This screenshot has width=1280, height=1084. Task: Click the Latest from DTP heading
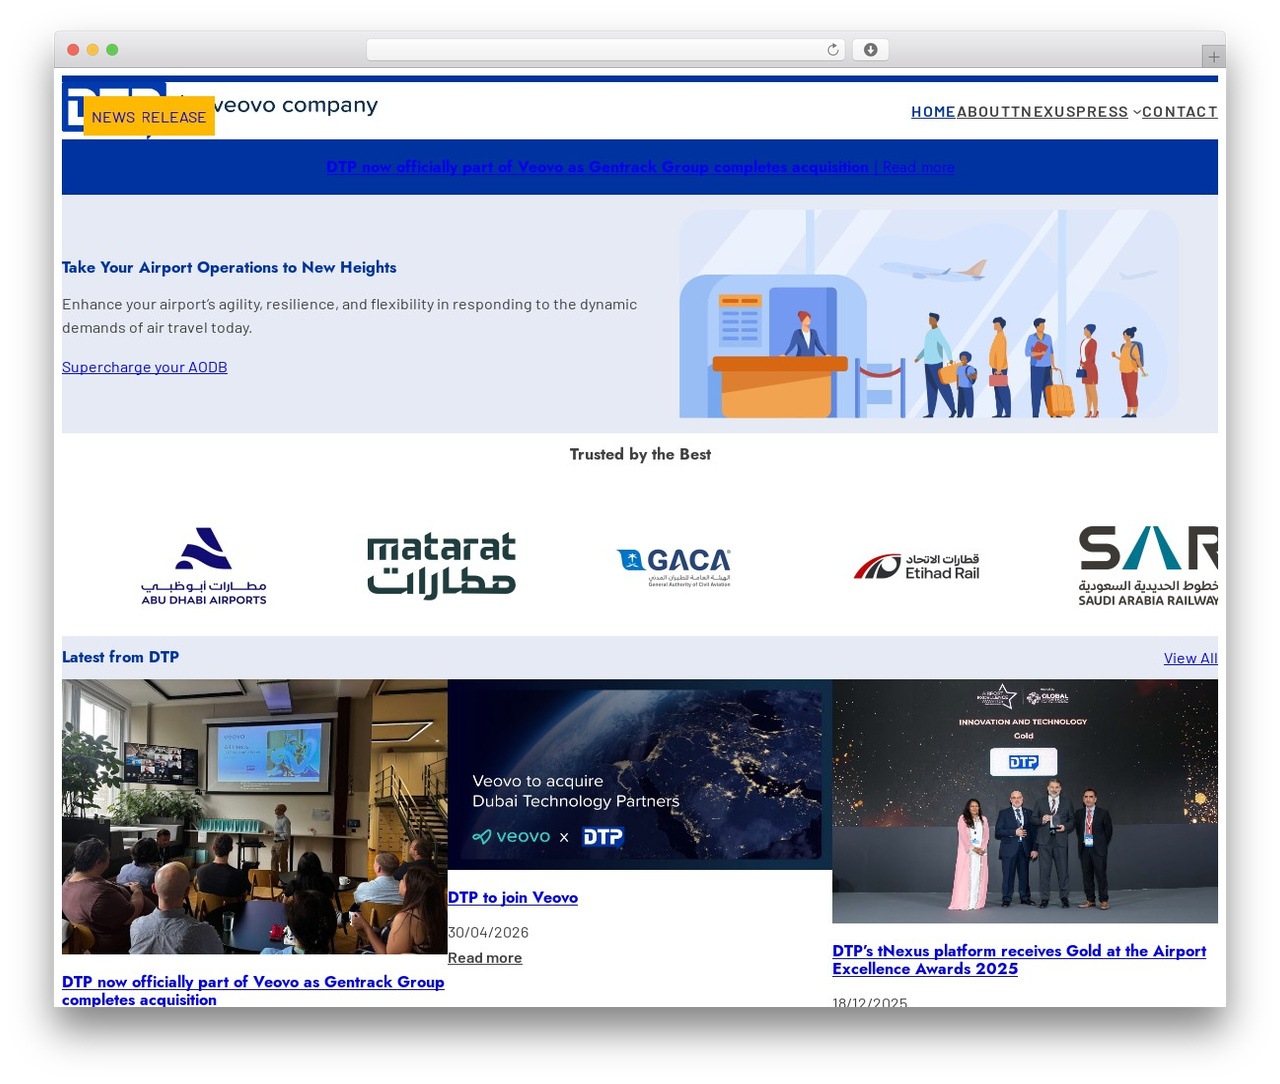[x=120, y=657]
